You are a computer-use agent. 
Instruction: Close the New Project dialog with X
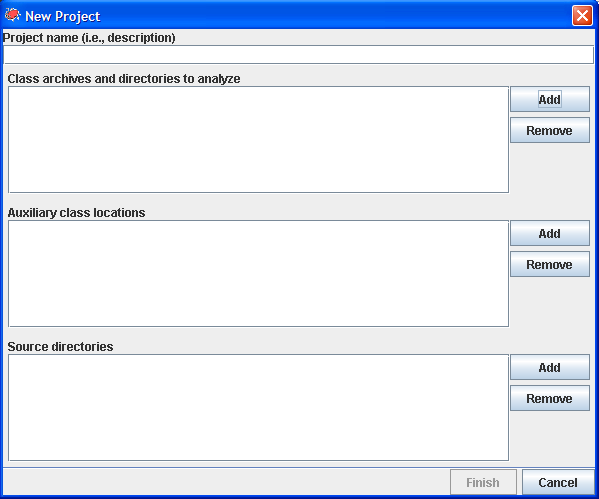point(582,16)
